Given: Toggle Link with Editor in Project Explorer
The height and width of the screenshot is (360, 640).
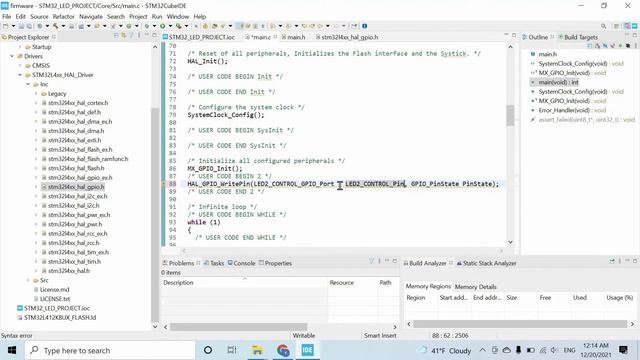Looking at the screenshot, I should tap(124, 36).
